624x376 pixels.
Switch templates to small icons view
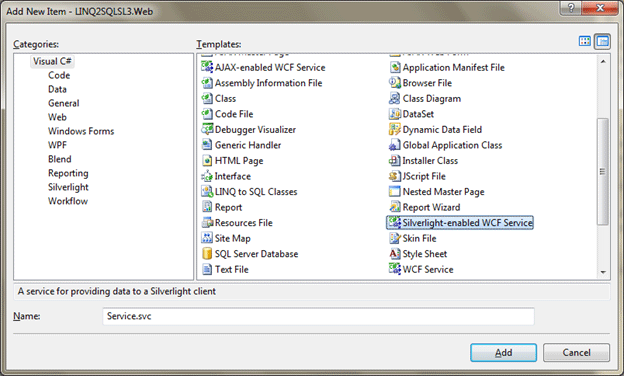603,41
